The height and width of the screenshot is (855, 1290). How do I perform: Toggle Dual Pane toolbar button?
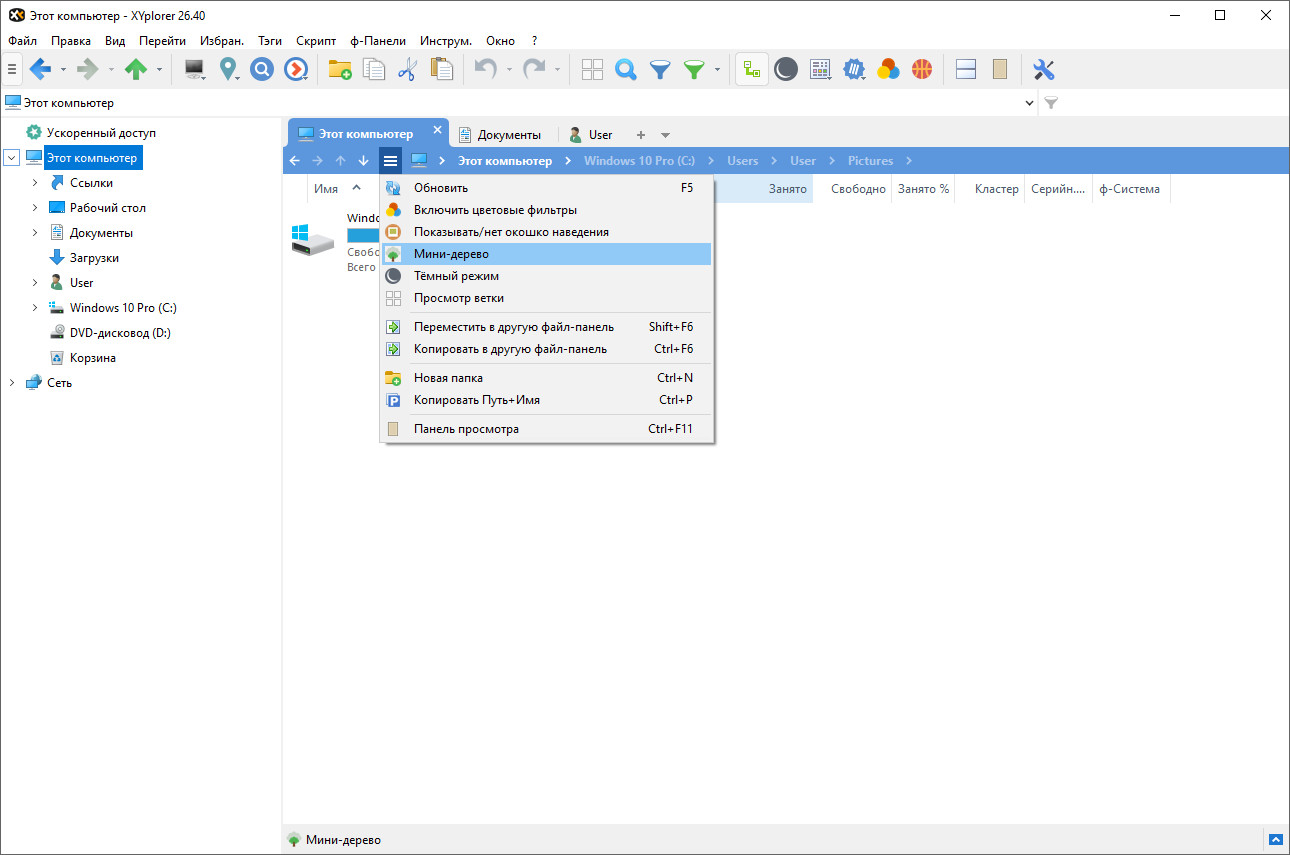966,69
